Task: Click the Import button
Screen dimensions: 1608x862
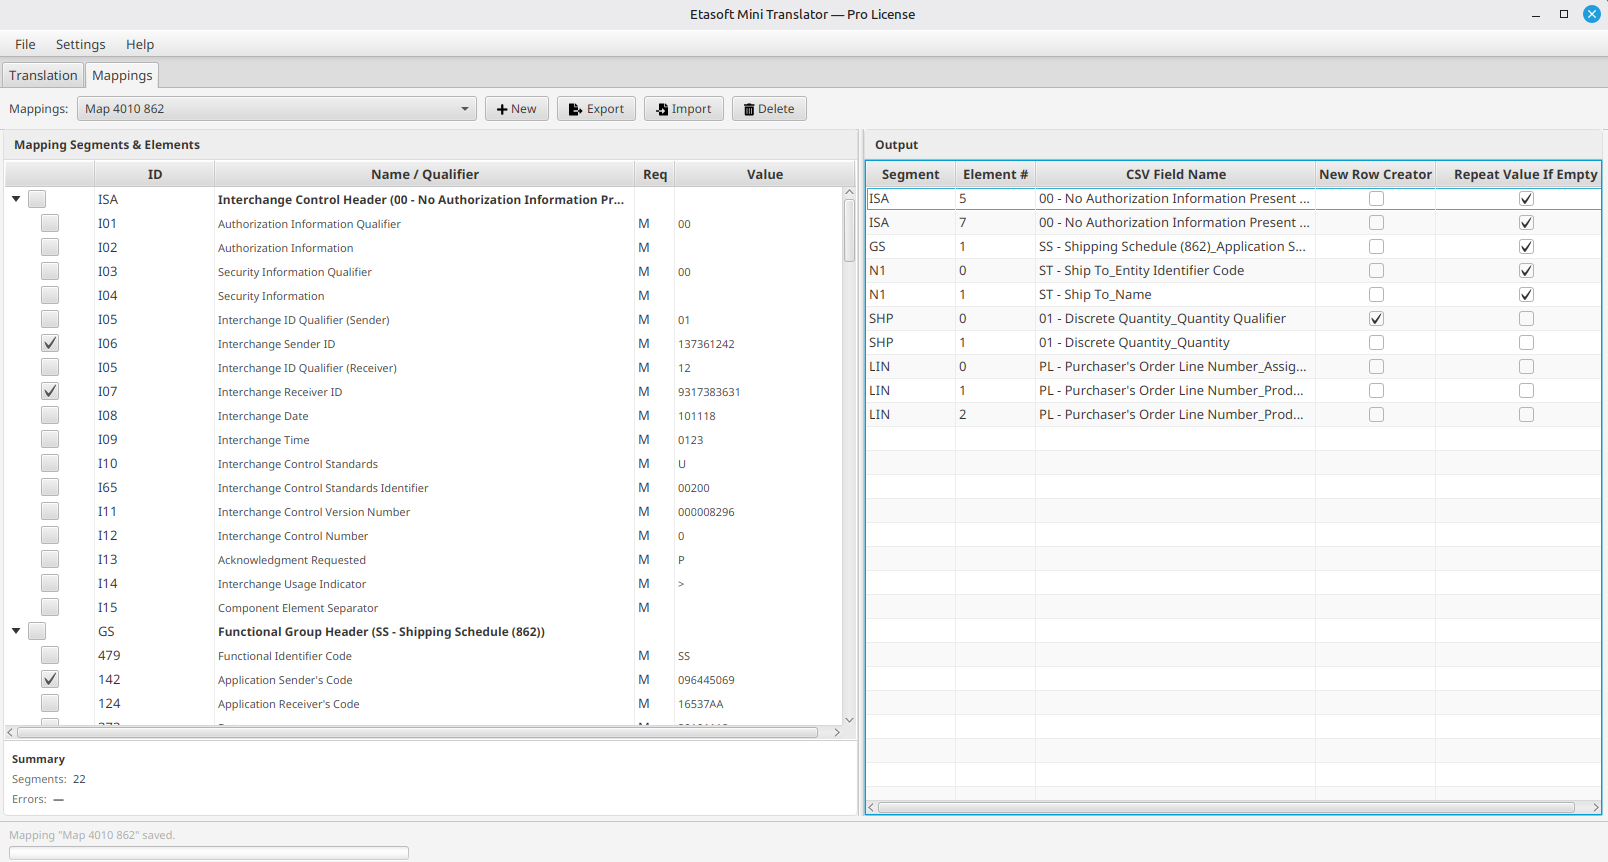Action: 684,109
